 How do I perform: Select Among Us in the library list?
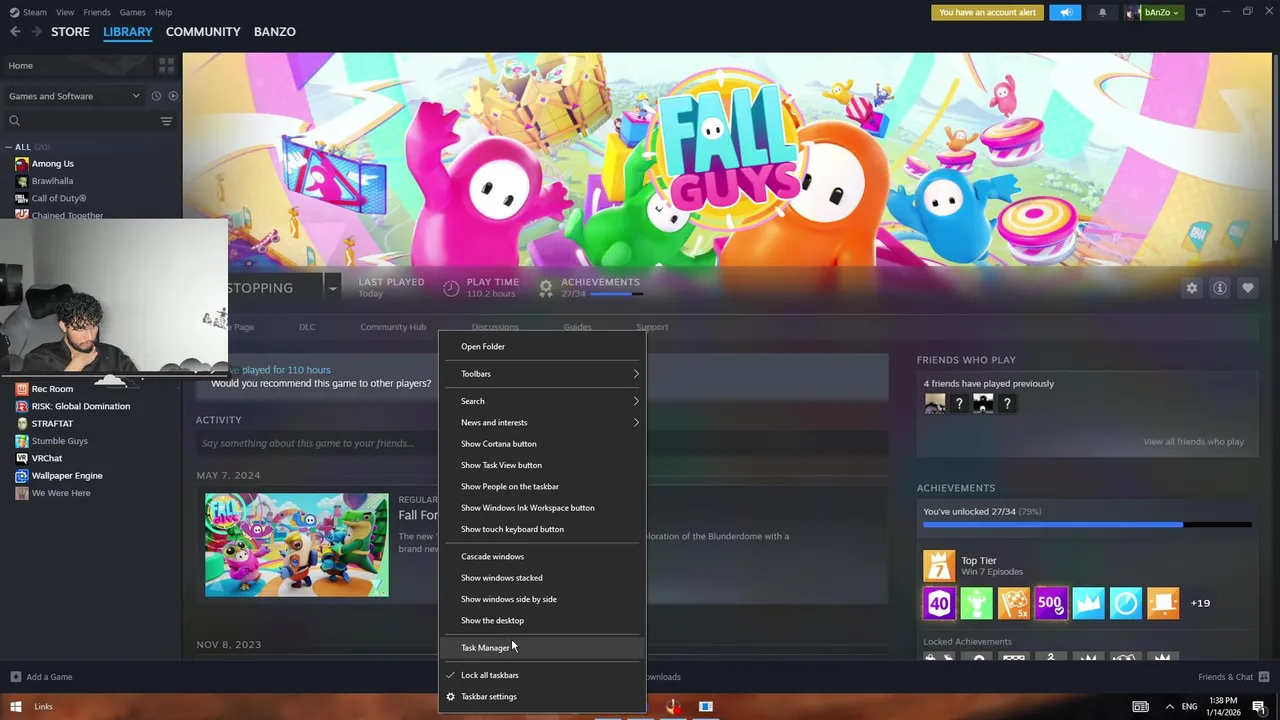[x=52, y=164]
